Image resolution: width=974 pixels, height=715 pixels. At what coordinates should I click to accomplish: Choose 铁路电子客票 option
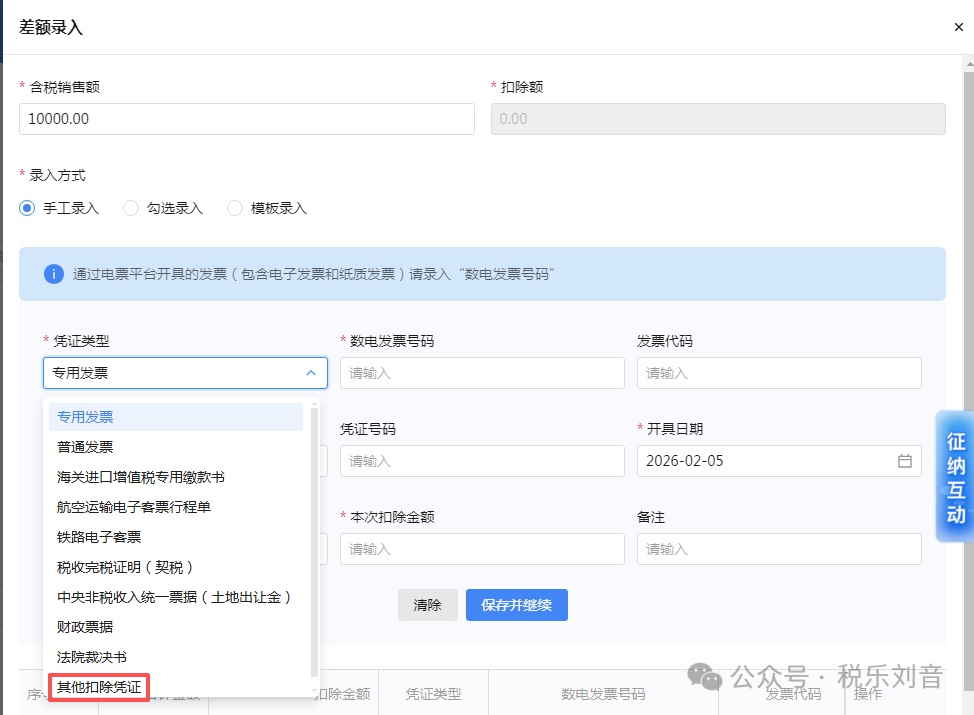[x=176, y=537]
